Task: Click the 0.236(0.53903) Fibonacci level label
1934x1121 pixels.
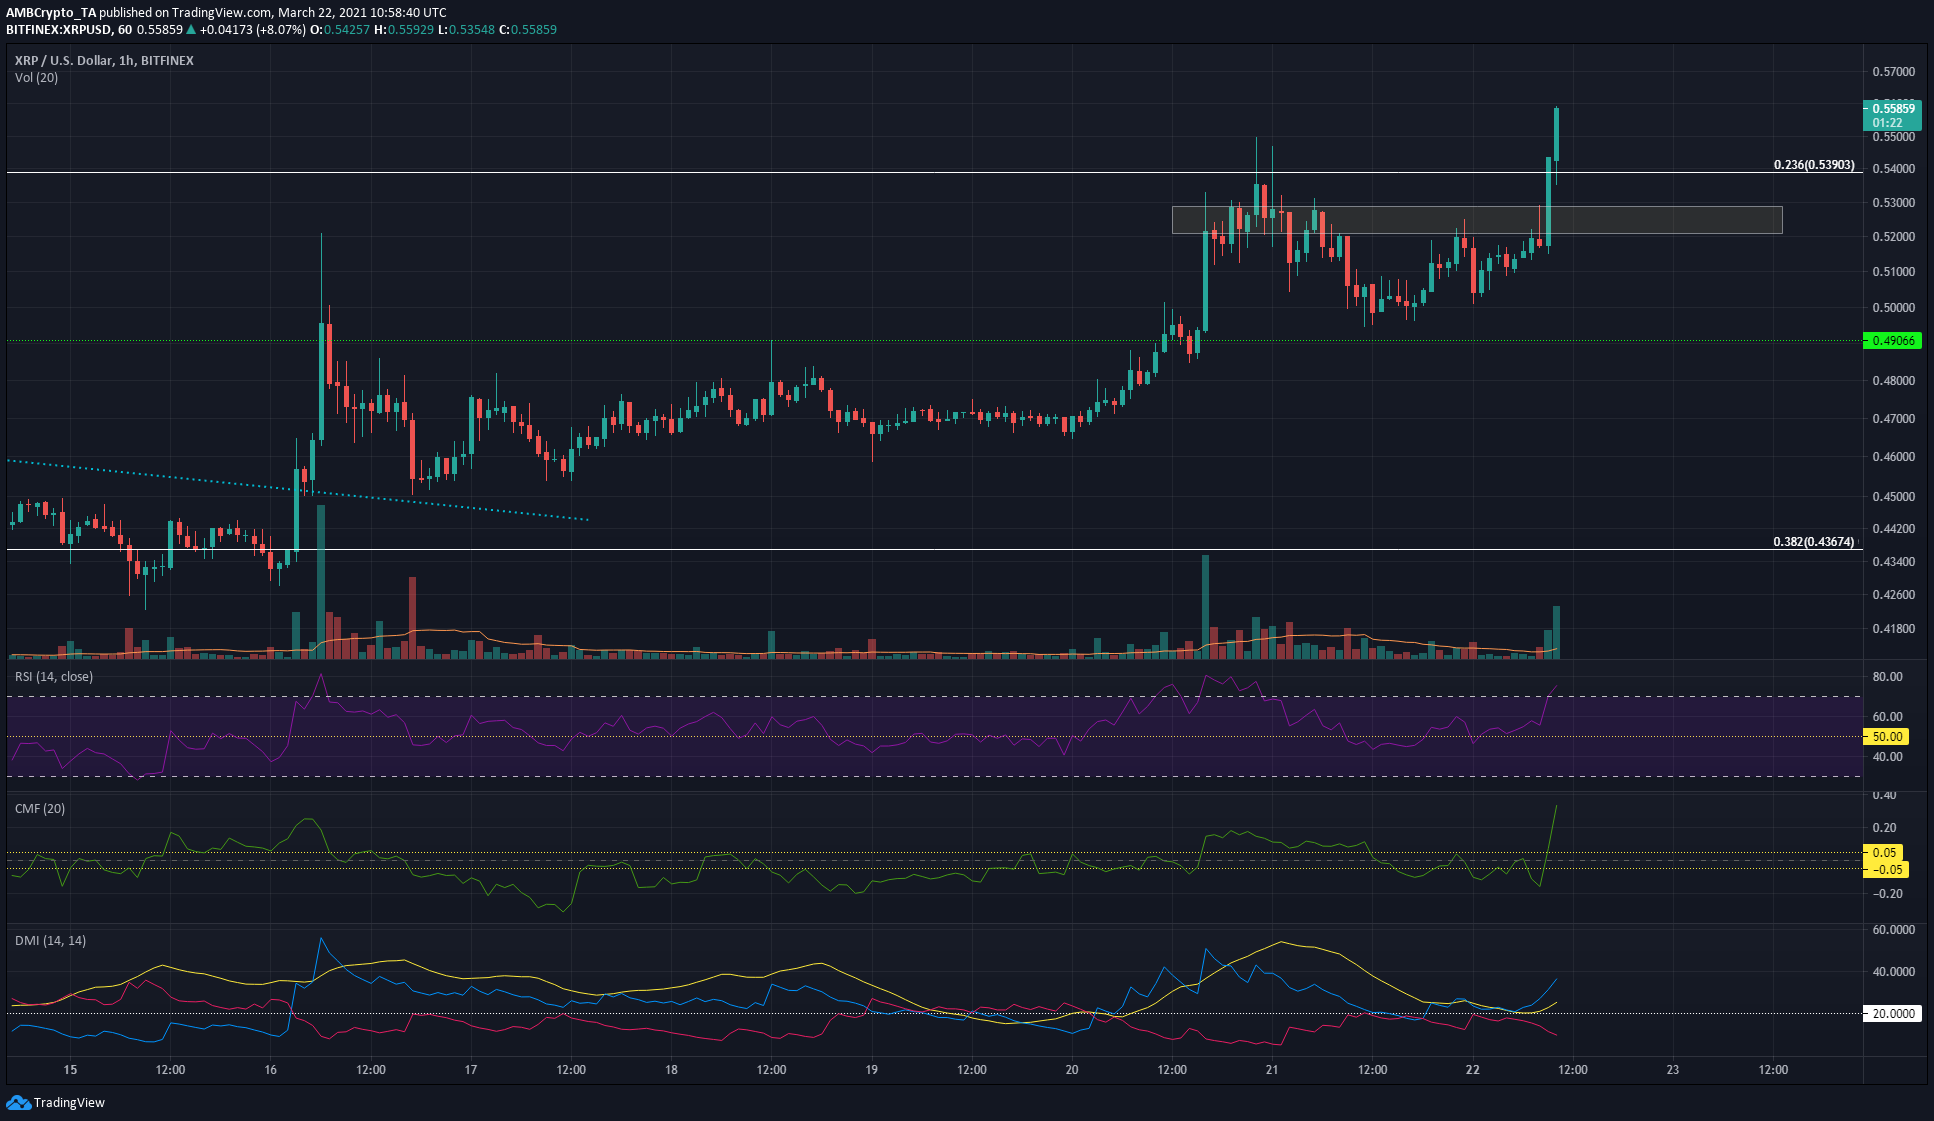Action: (1814, 165)
